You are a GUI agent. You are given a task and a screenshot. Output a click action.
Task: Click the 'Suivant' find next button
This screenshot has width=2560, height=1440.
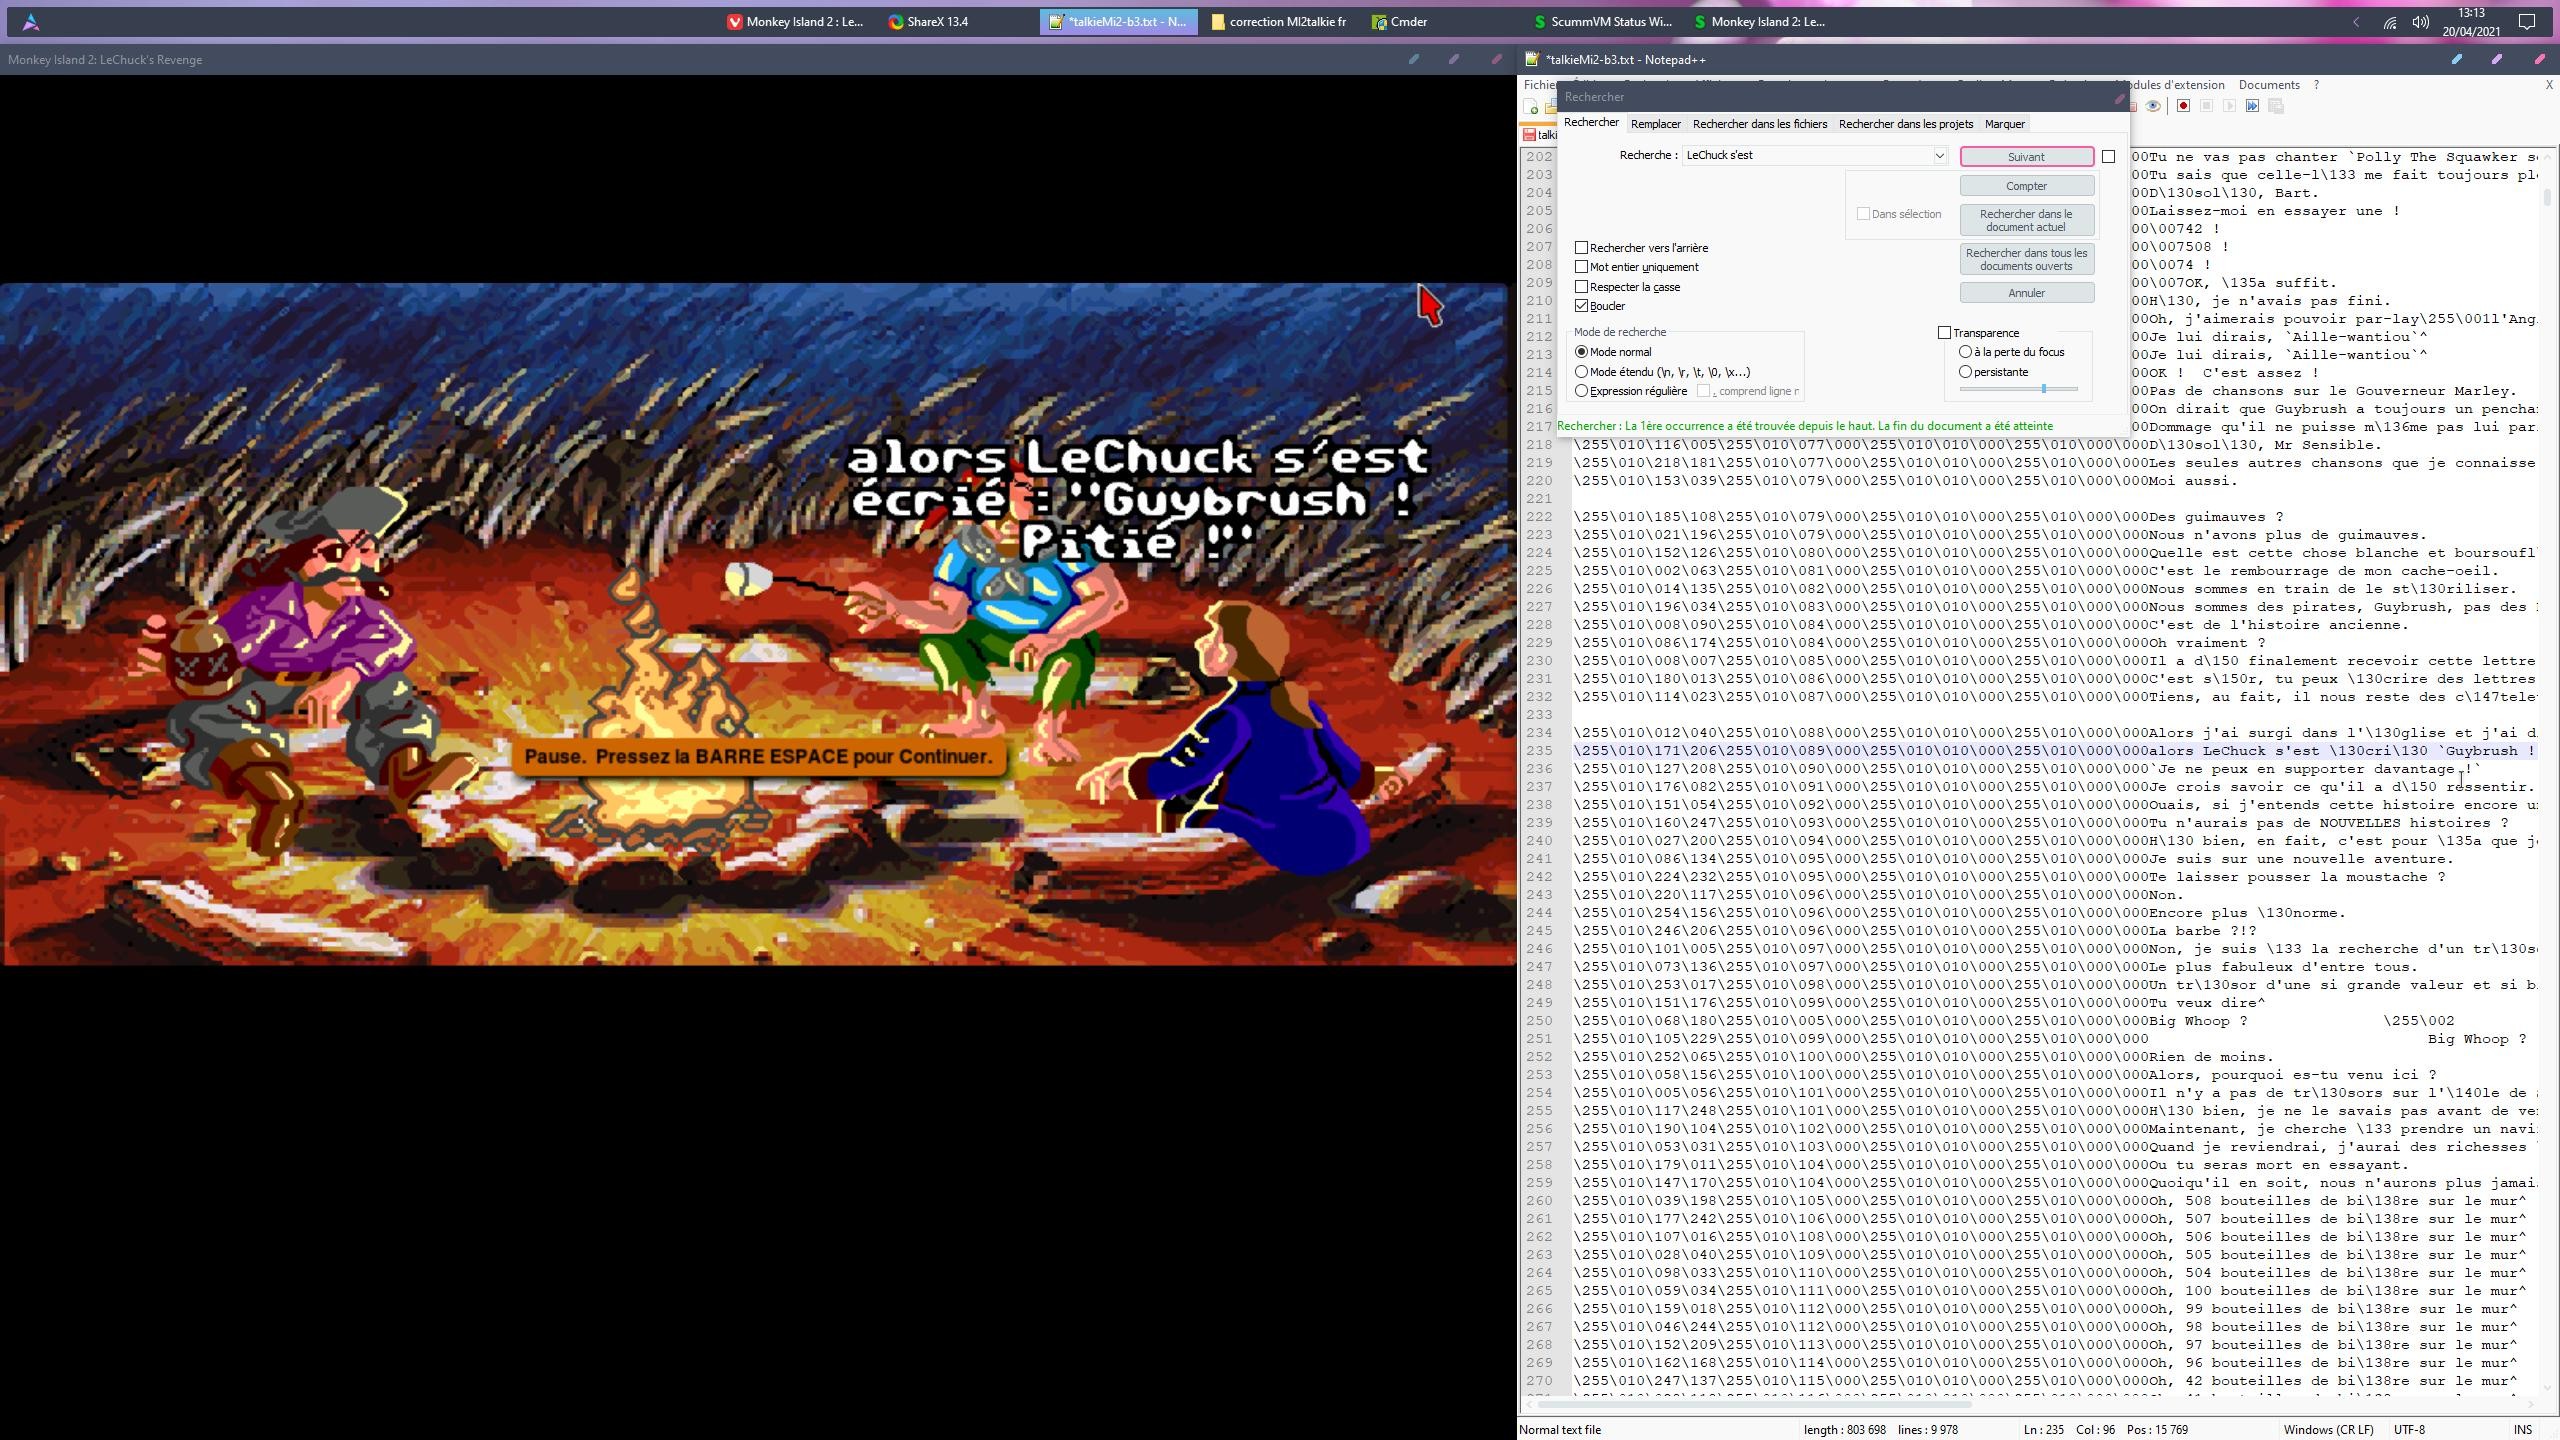coord(2026,157)
